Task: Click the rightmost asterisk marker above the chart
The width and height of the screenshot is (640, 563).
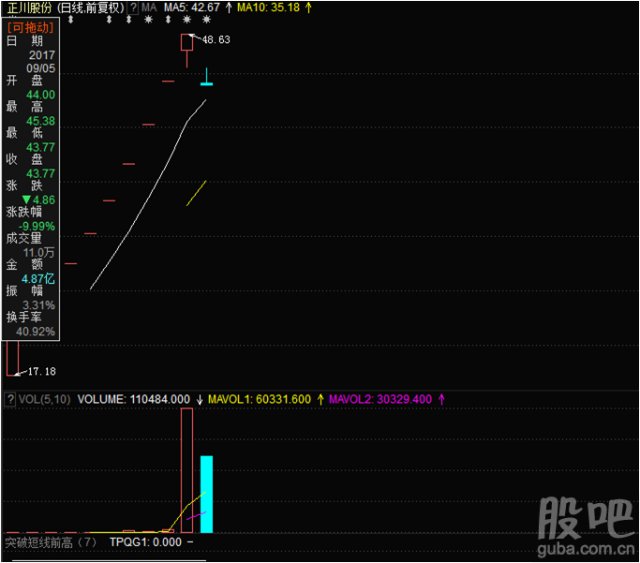Action: tap(206, 19)
